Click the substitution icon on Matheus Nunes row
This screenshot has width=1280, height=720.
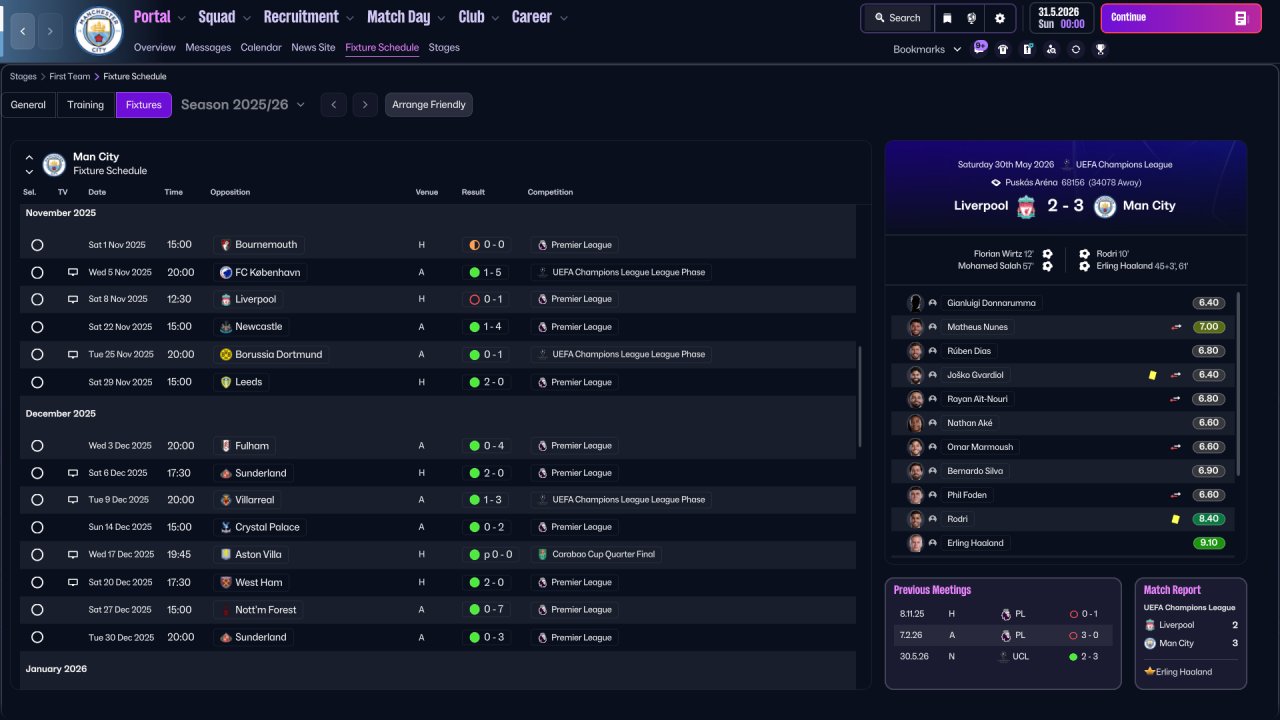point(1176,327)
